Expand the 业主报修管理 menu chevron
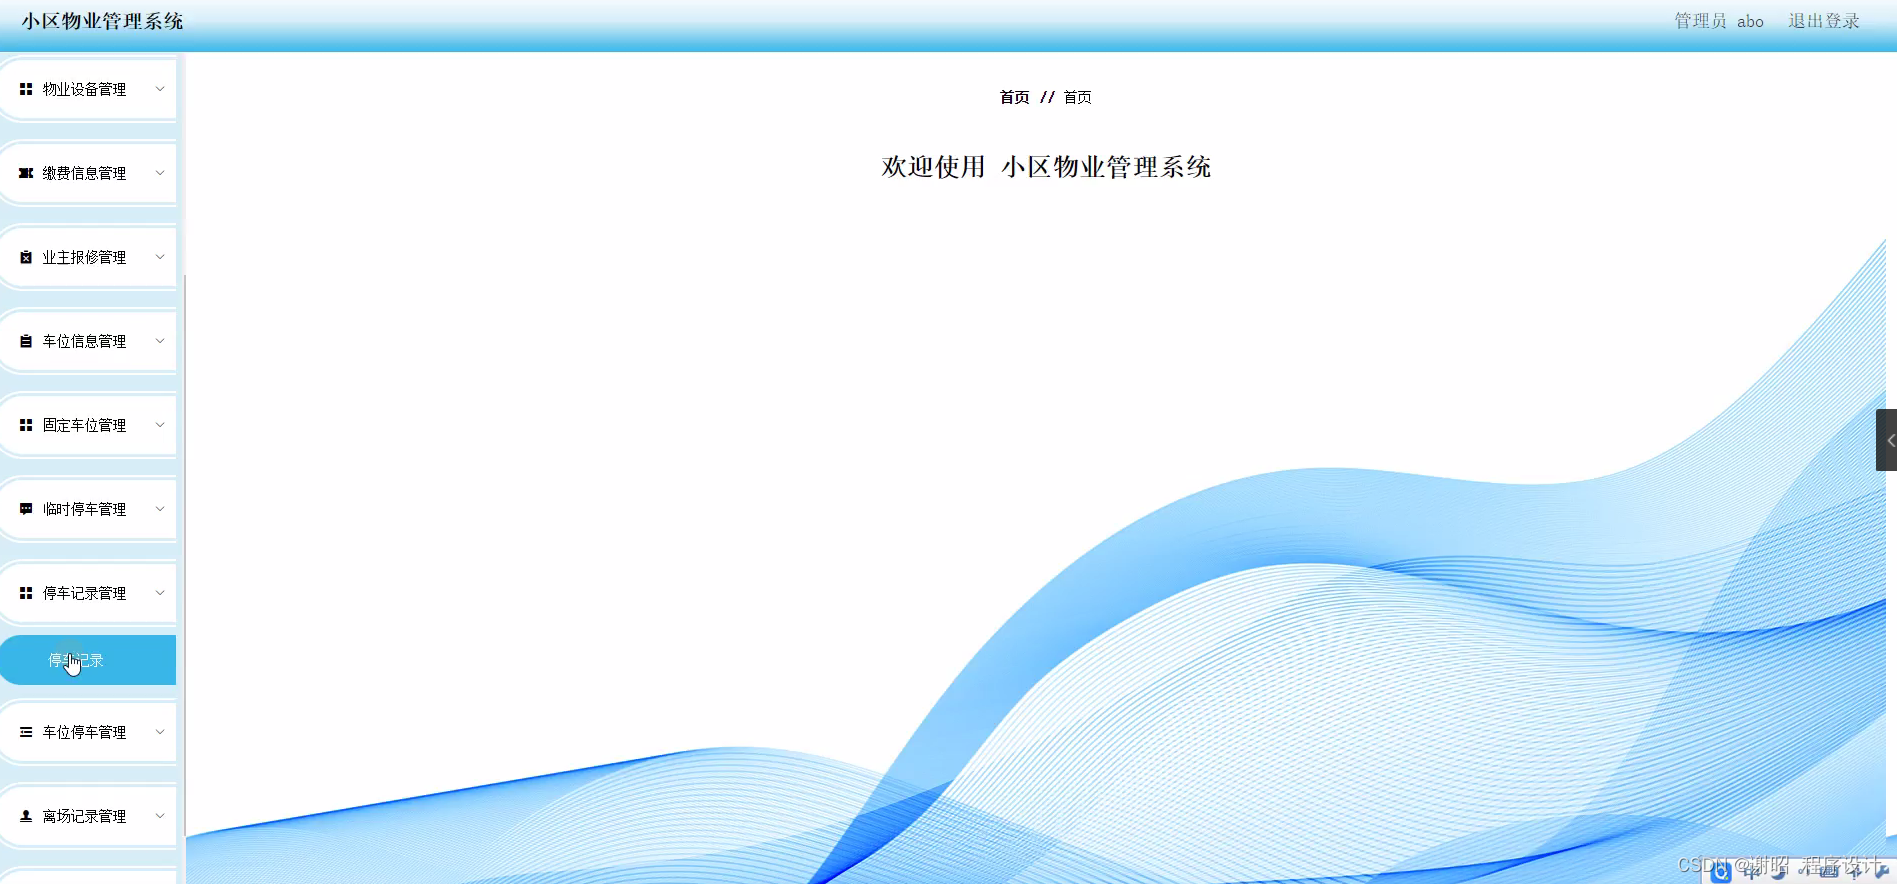This screenshot has height=884, width=1897. click(x=159, y=257)
